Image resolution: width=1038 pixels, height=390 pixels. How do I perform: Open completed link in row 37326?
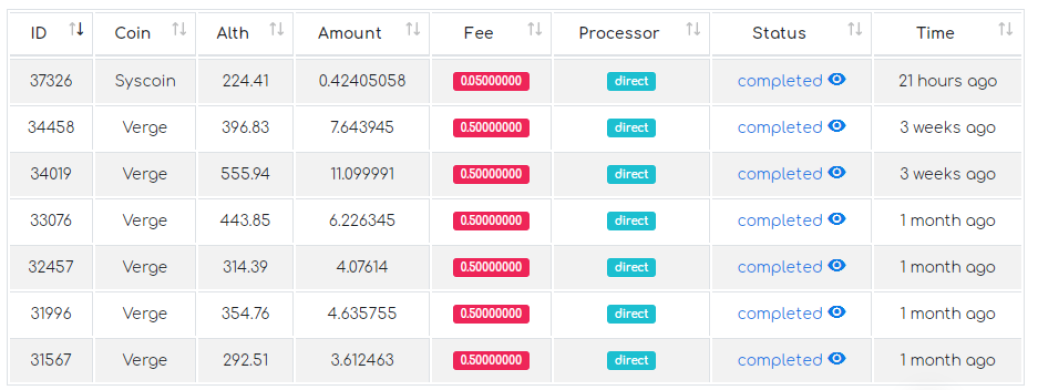[780, 81]
